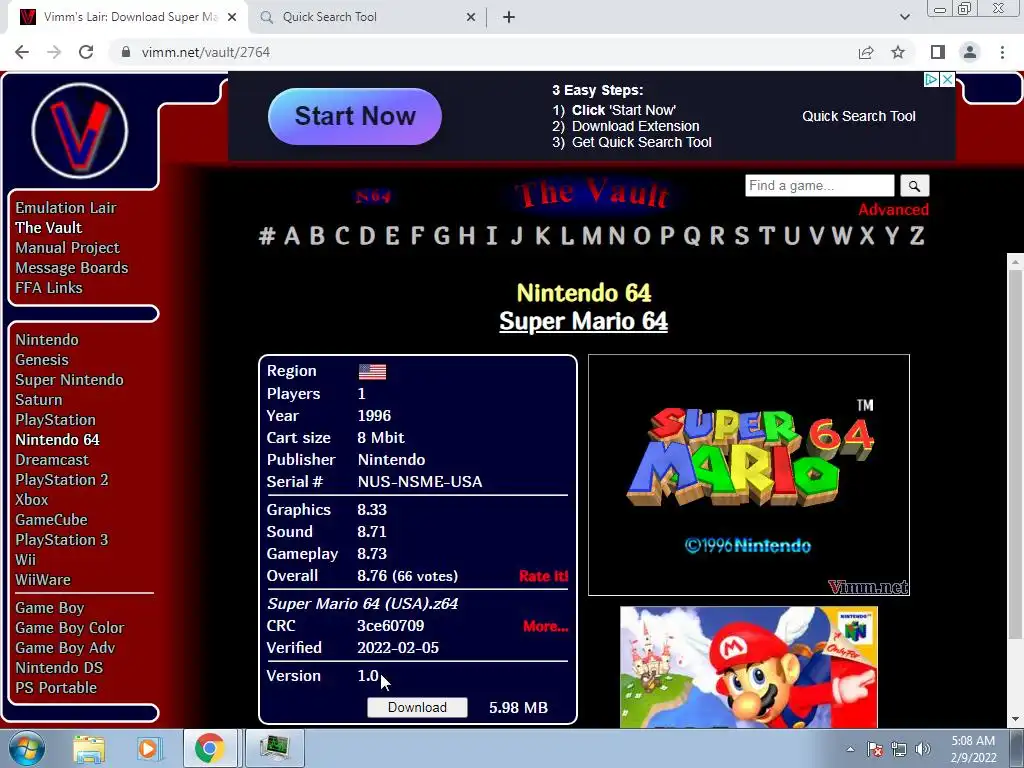Select the Dreamcast system link
1024x768 pixels.
(x=52, y=460)
